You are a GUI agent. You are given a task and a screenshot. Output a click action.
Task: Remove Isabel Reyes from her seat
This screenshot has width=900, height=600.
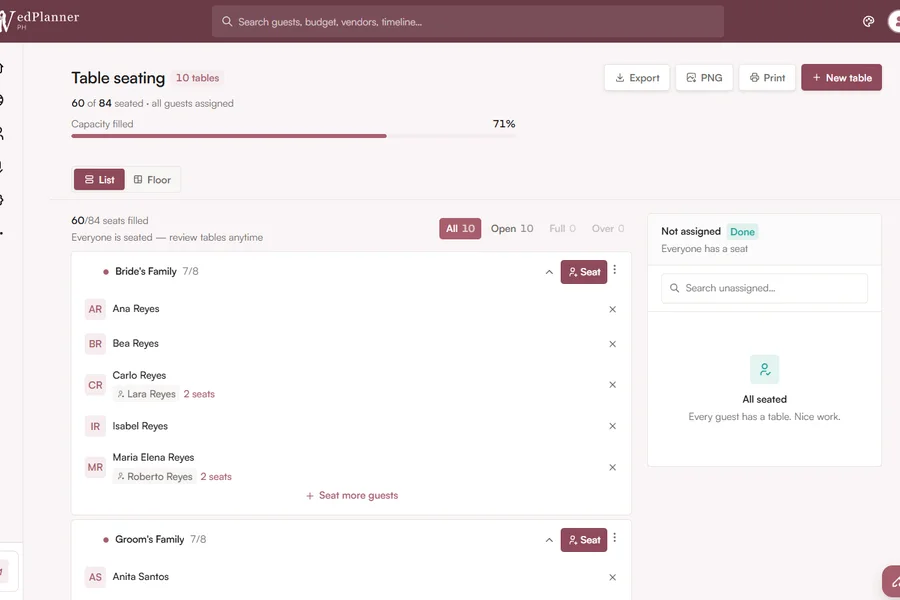point(612,426)
